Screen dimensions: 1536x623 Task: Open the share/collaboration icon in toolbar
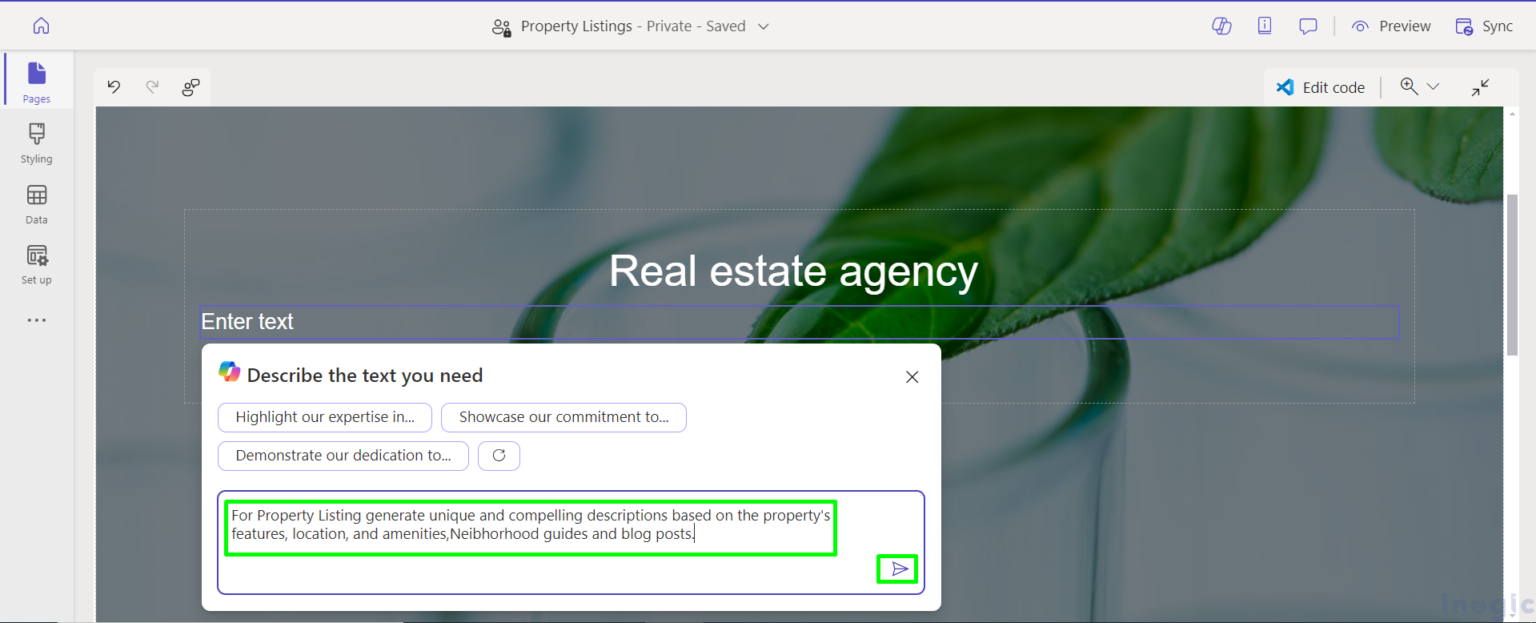(x=191, y=87)
